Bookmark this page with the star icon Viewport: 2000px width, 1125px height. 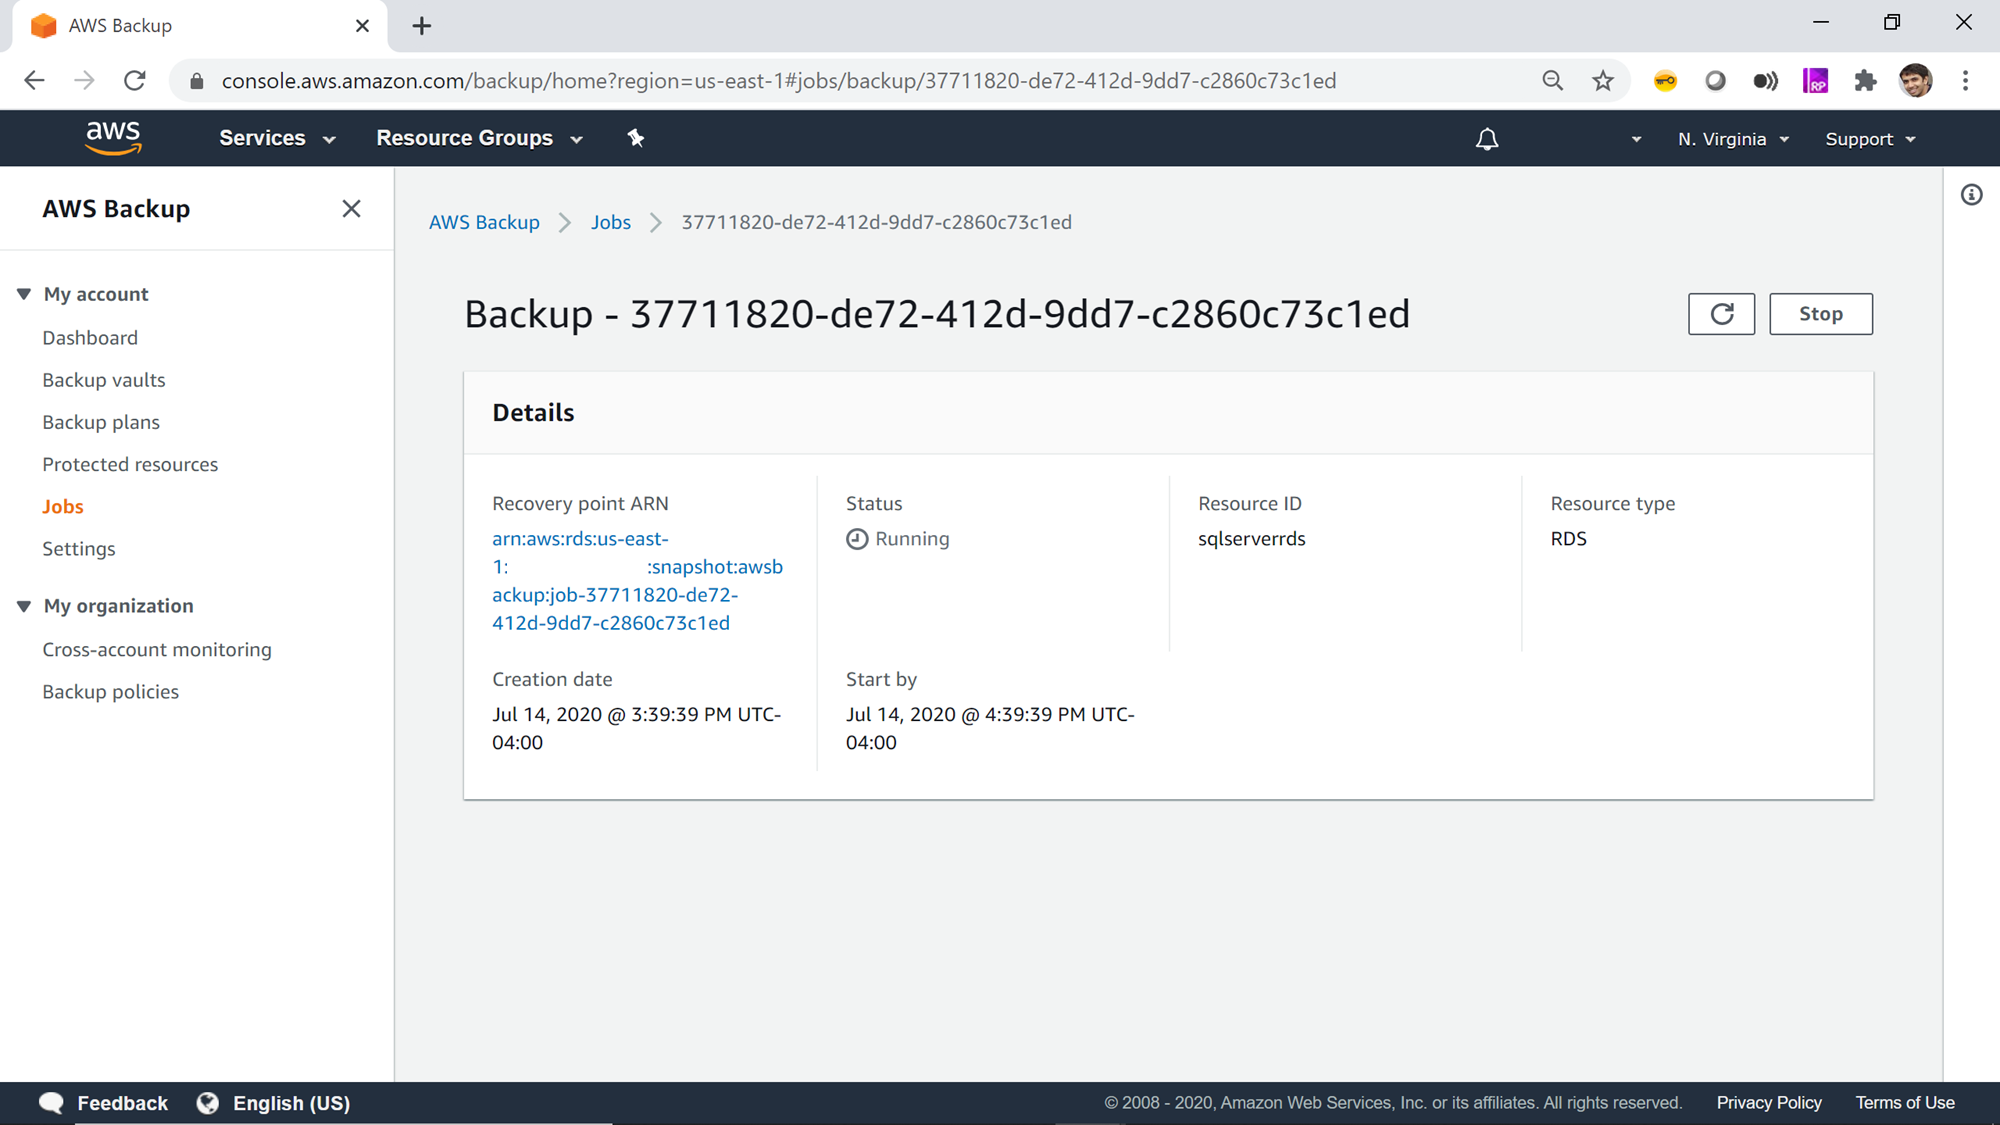(1603, 81)
